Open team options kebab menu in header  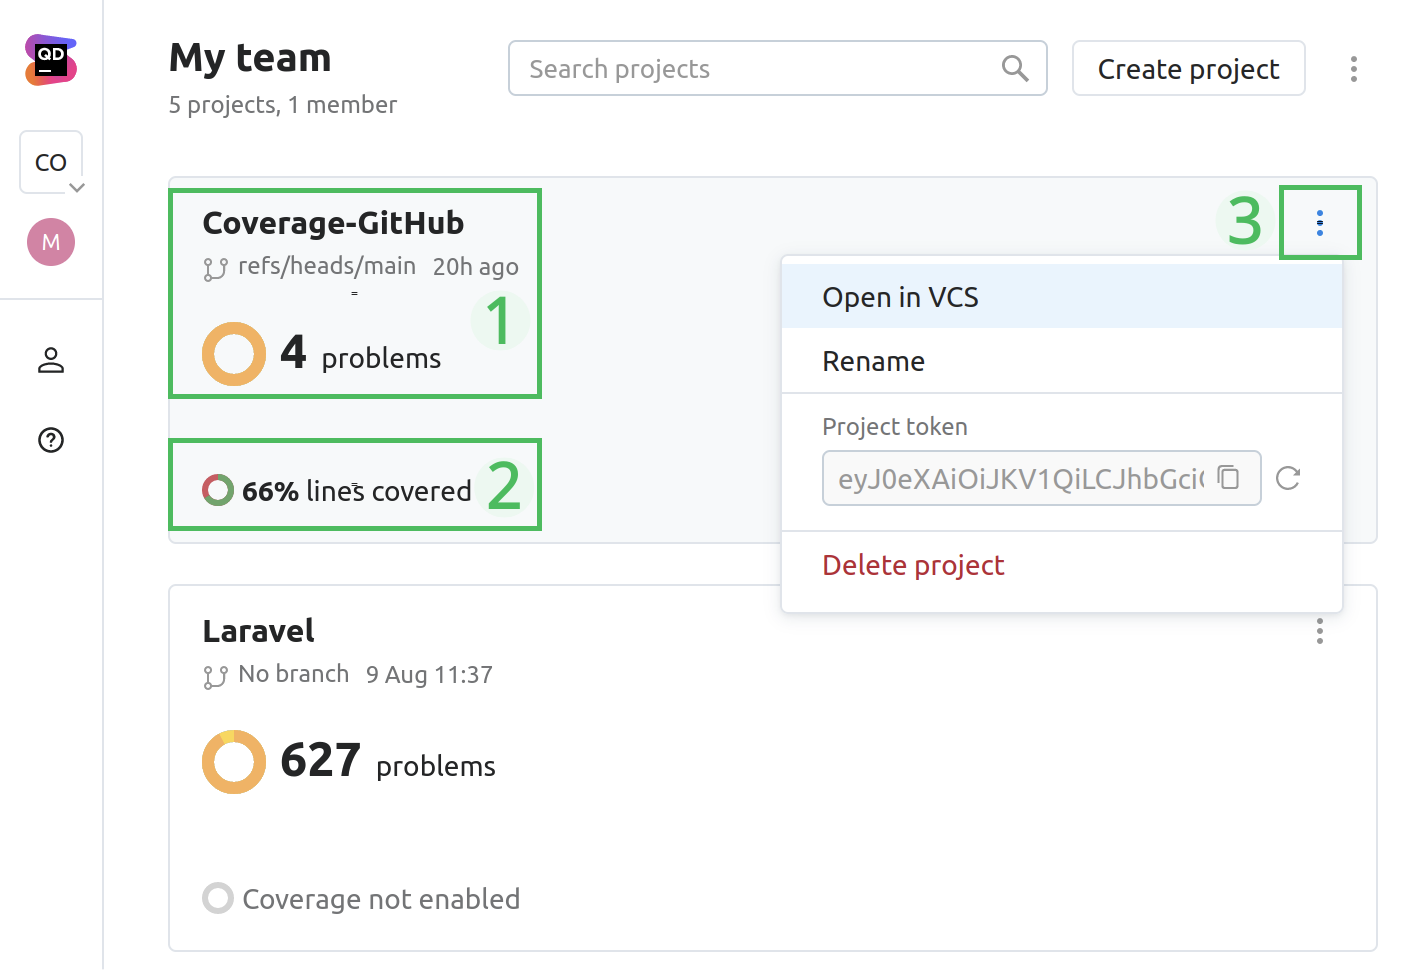1353,69
